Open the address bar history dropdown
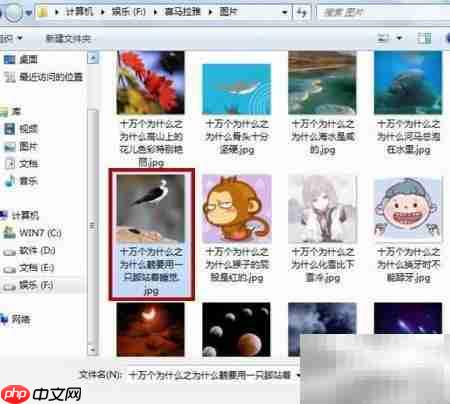Viewport: 450px width, 404px height. 284,13
